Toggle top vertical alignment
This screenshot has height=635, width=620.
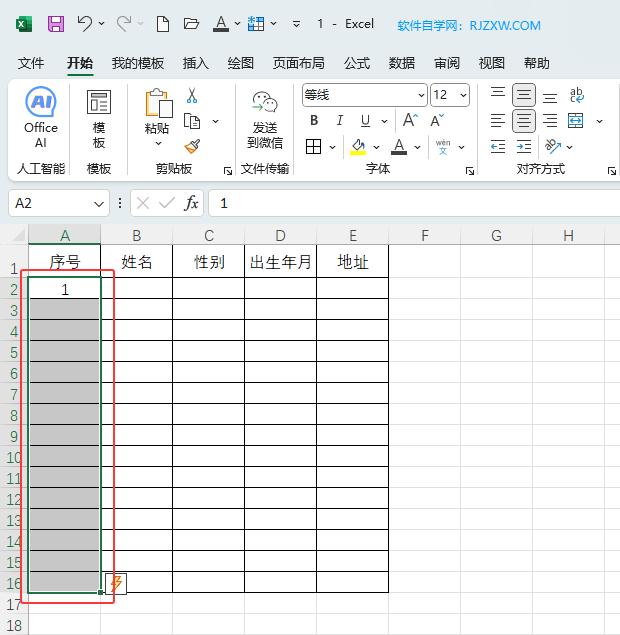click(x=498, y=94)
